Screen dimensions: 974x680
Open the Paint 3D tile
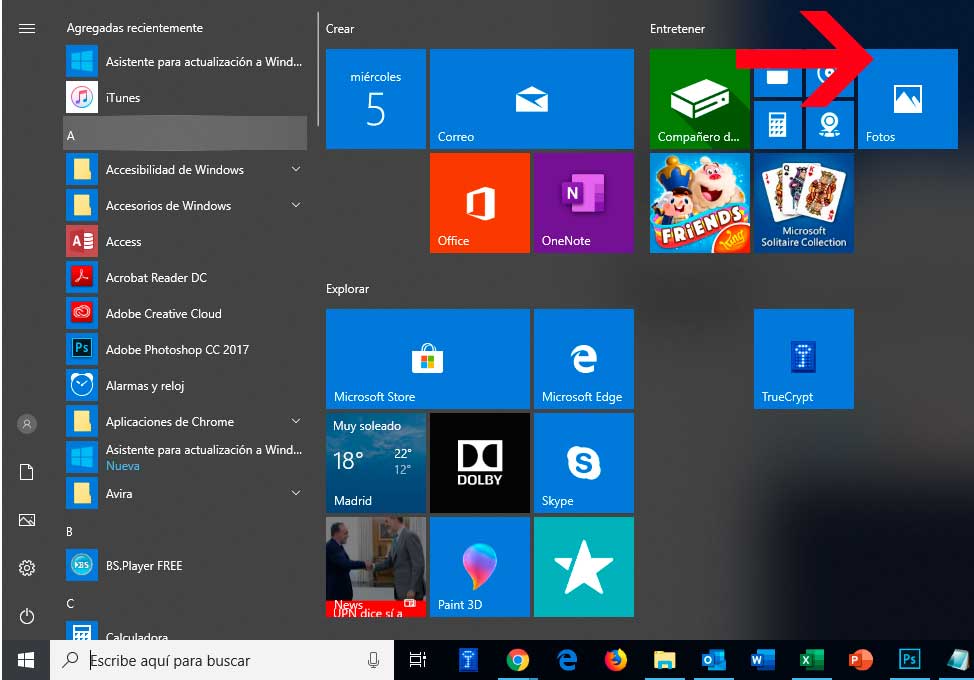pos(480,567)
